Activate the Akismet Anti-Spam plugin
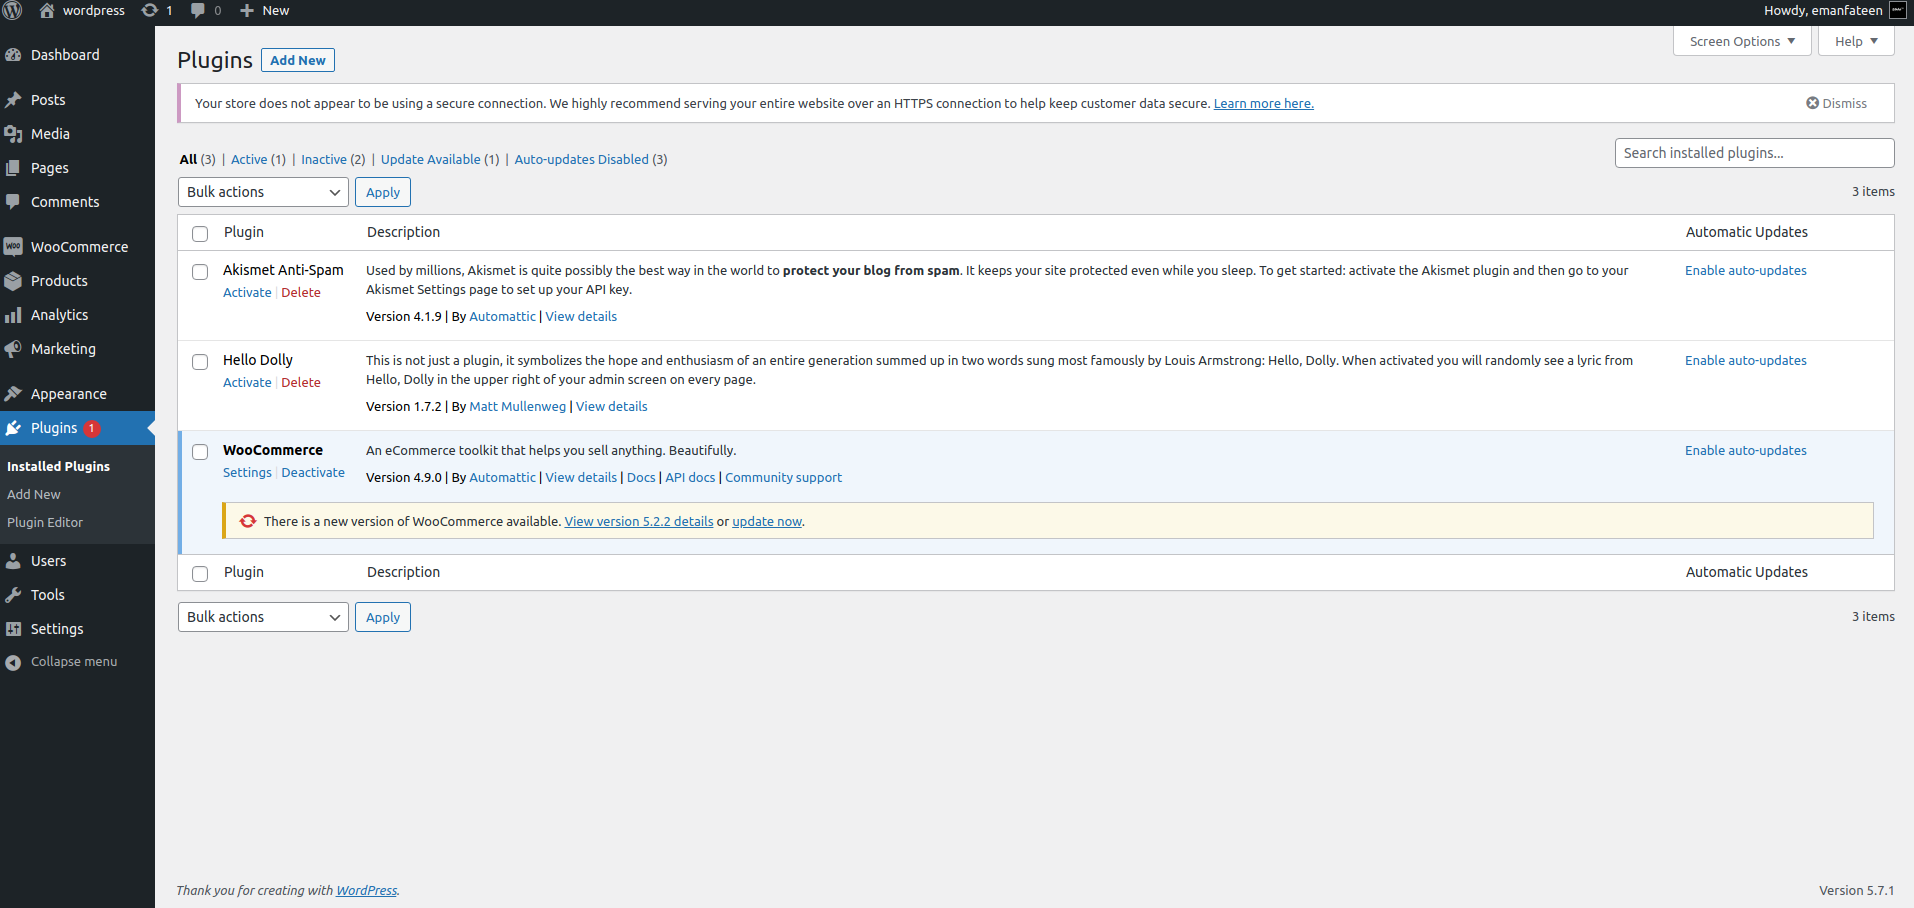 (247, 292)
